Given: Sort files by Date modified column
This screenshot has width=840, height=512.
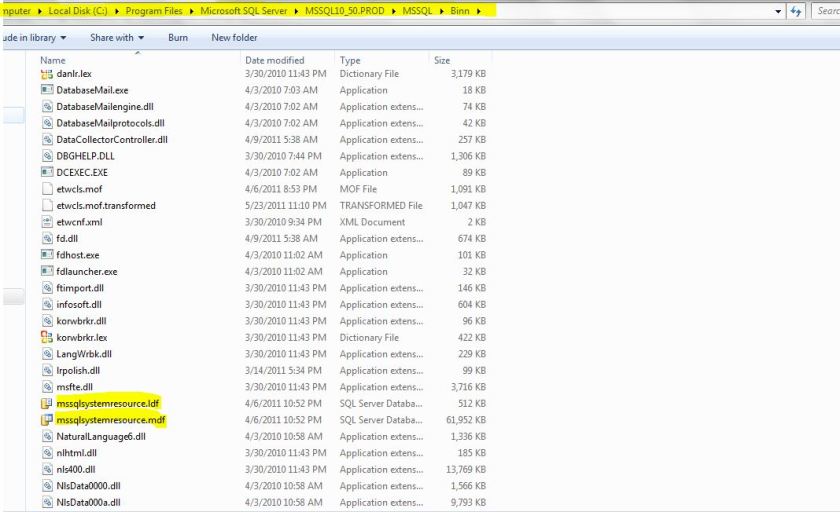Looking at the screenshot, I should point(274,60).
